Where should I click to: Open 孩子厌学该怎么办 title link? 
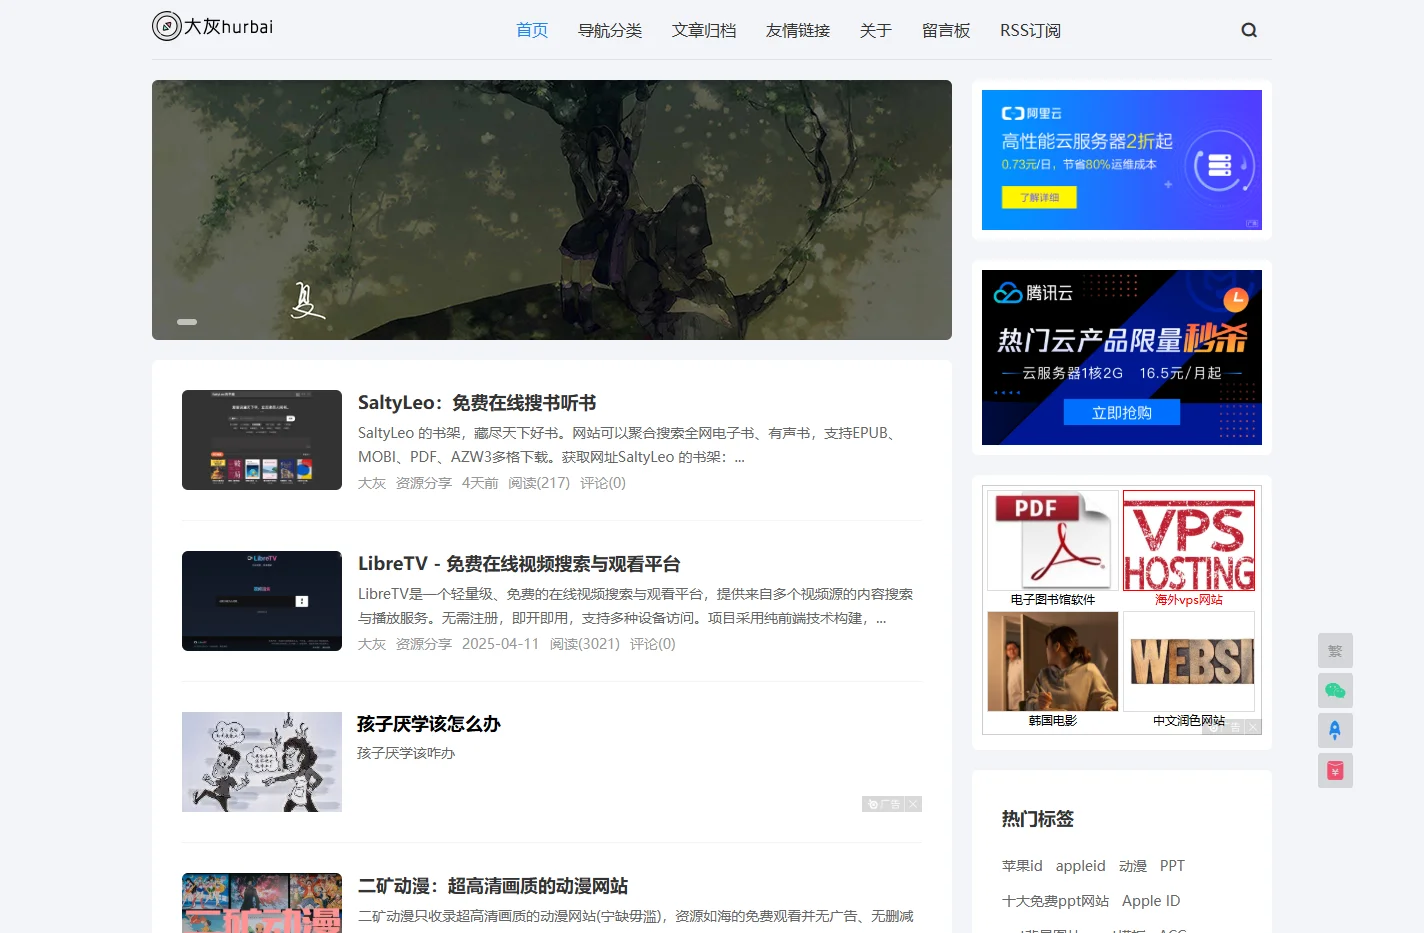point(429,724)
